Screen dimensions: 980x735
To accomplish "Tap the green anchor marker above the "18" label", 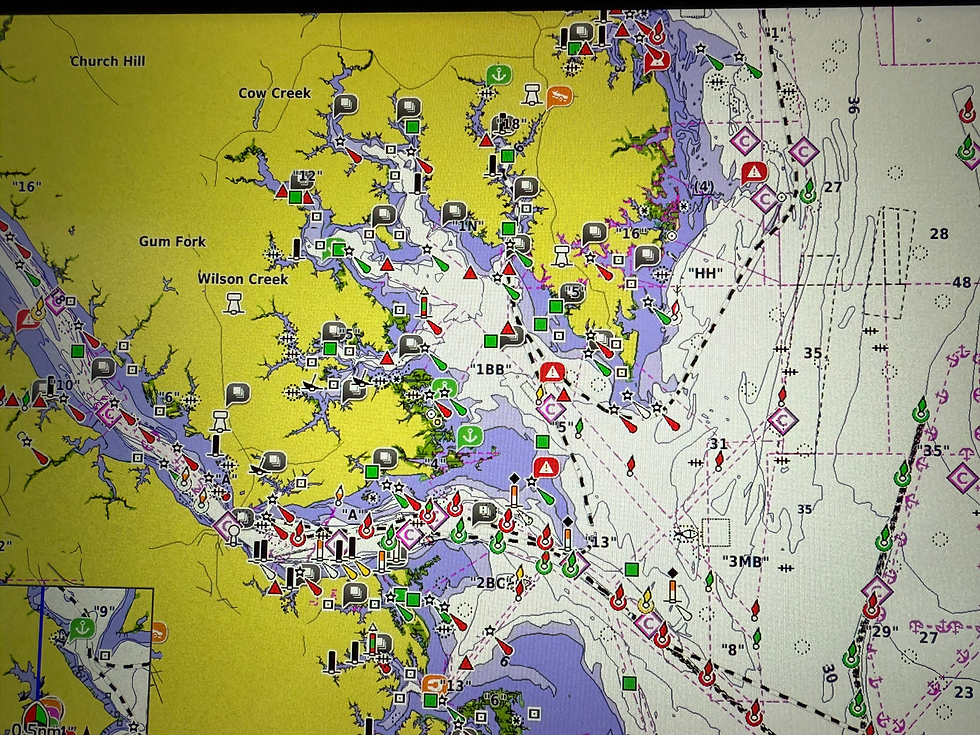I will point(499,76).
